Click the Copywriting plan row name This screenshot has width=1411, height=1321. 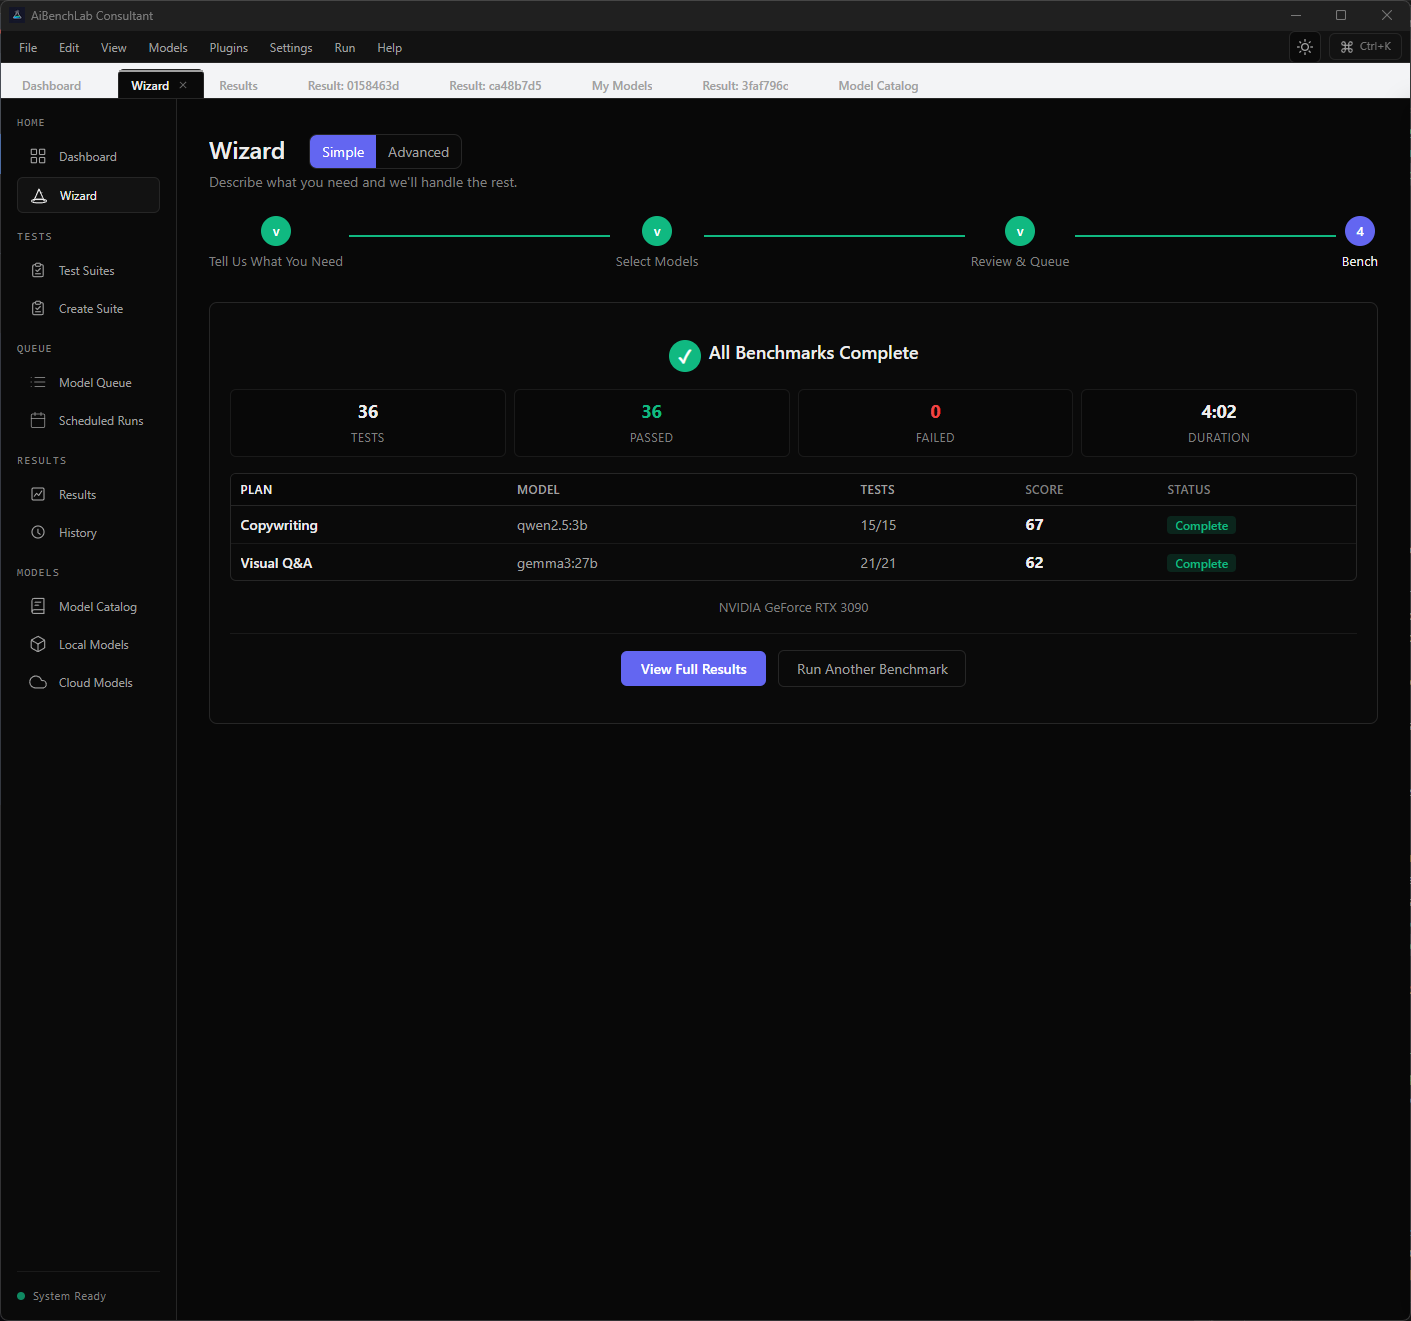pos(279,525)
